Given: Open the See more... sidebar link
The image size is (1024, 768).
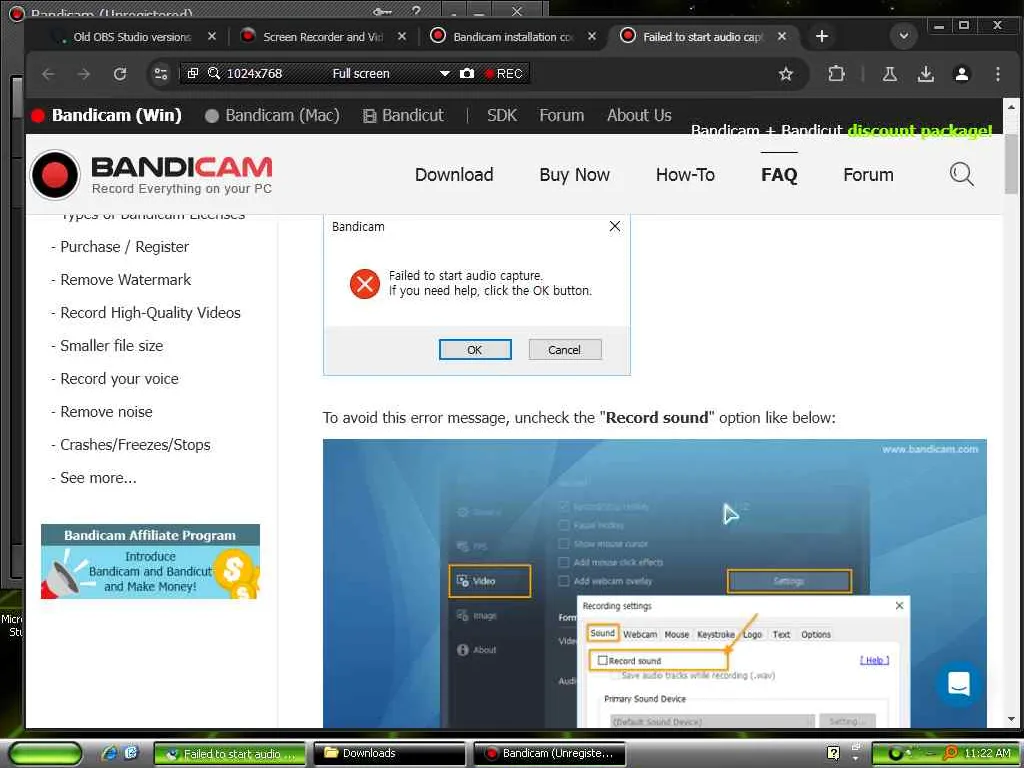Looking at the screenshot, I should click(x=98, y=477).
